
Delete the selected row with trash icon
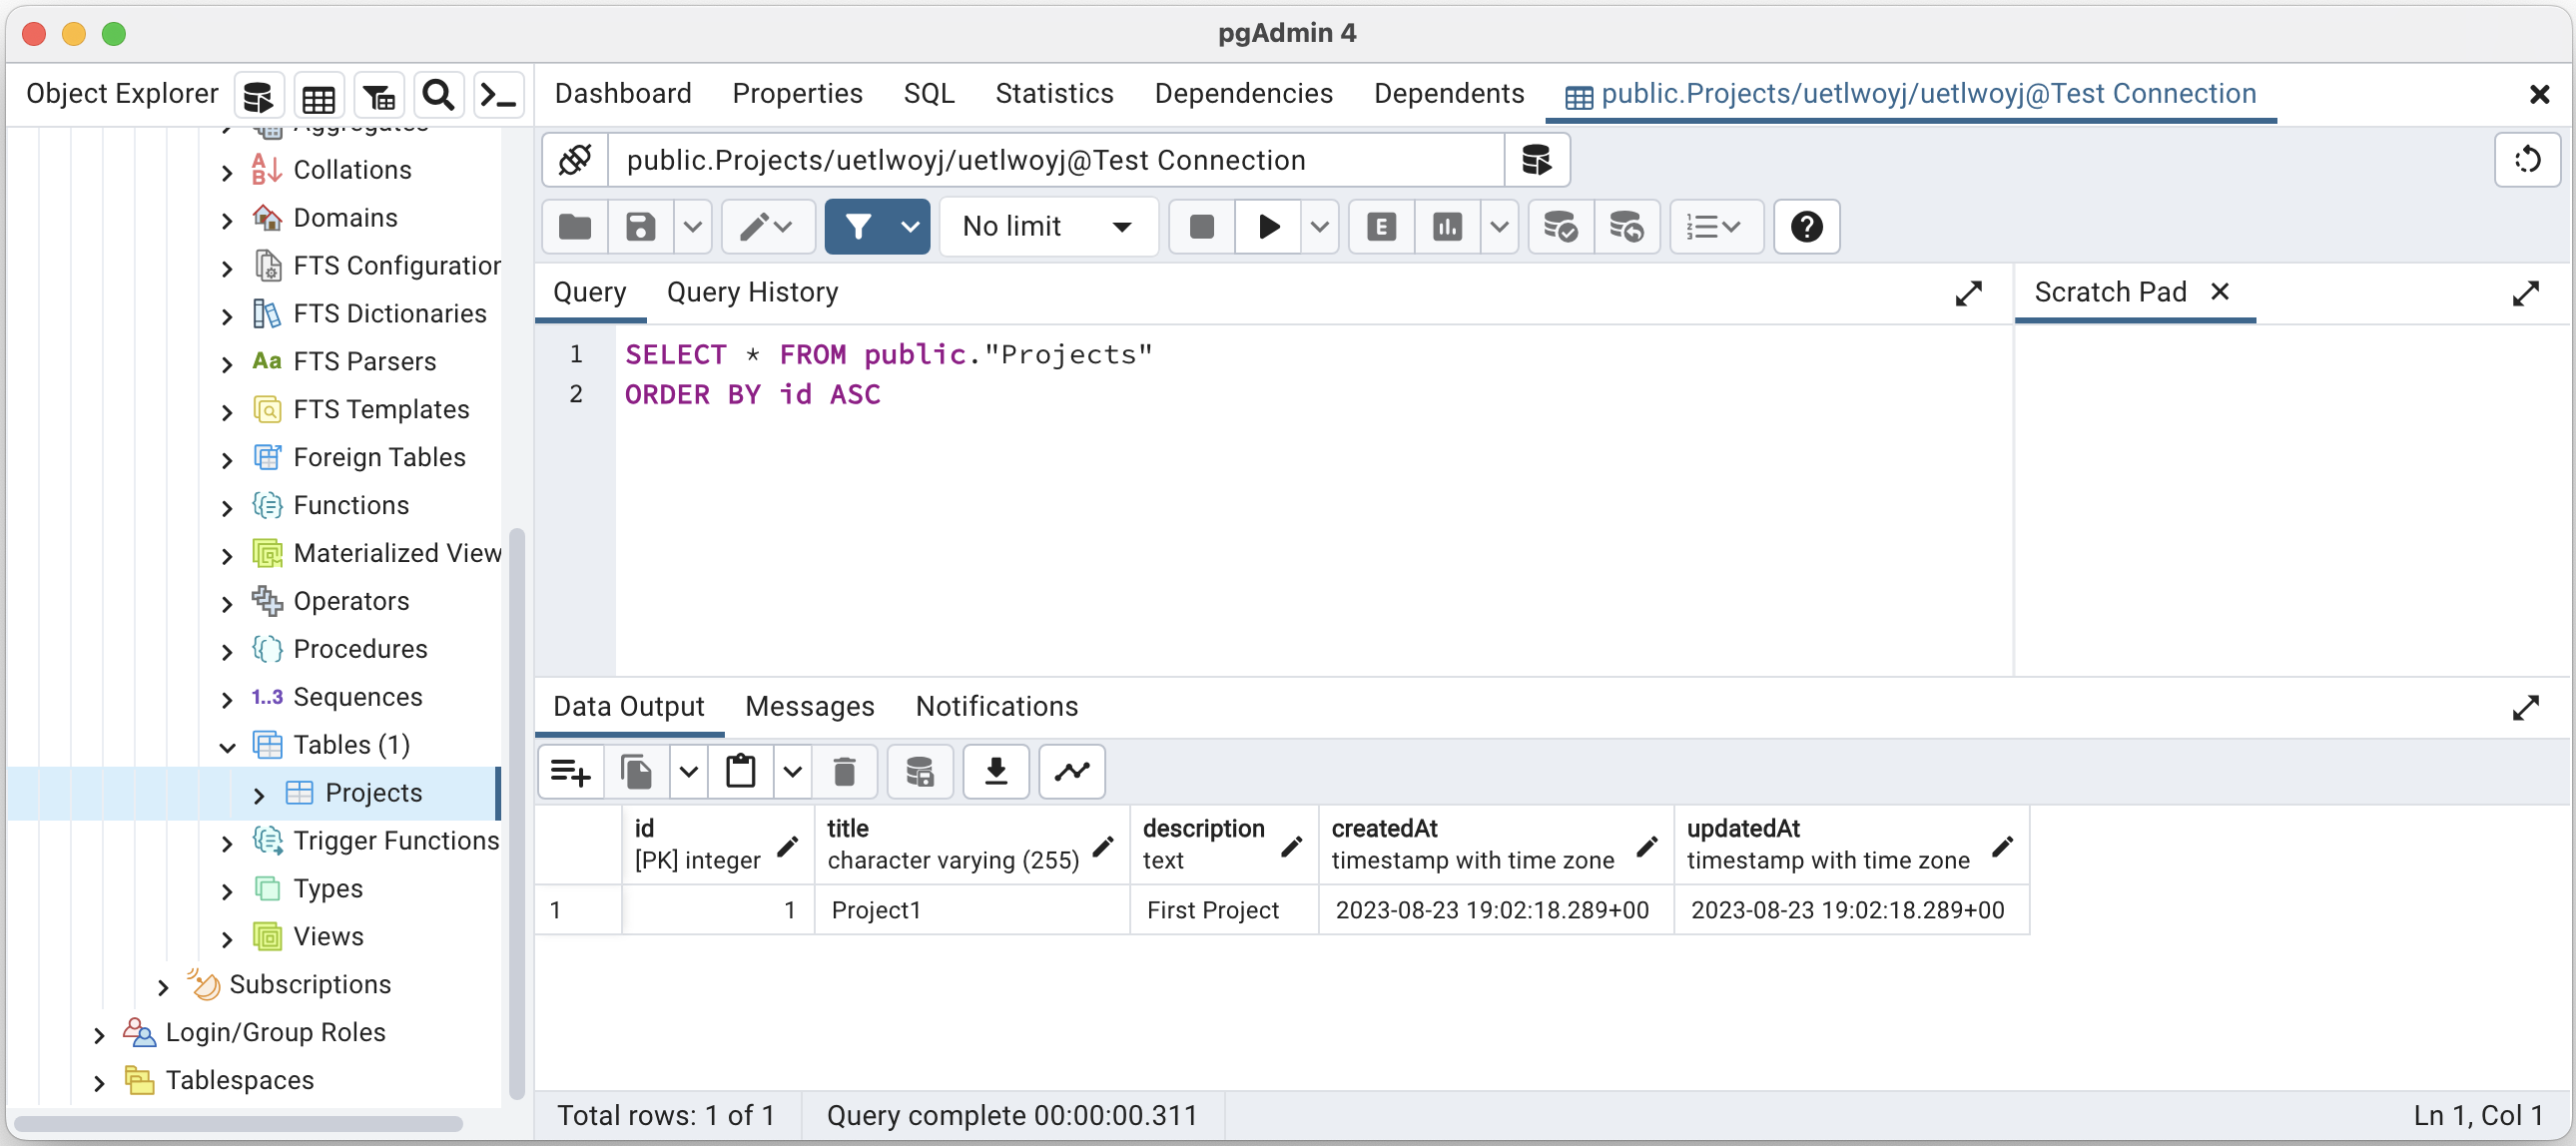845,772
